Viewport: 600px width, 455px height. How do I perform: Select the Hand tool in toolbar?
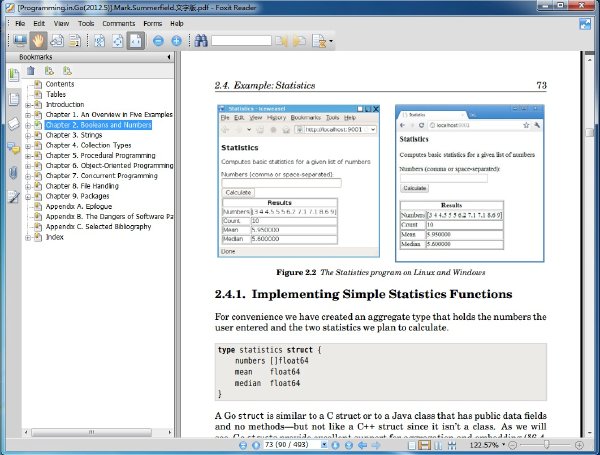click(38, 41)
